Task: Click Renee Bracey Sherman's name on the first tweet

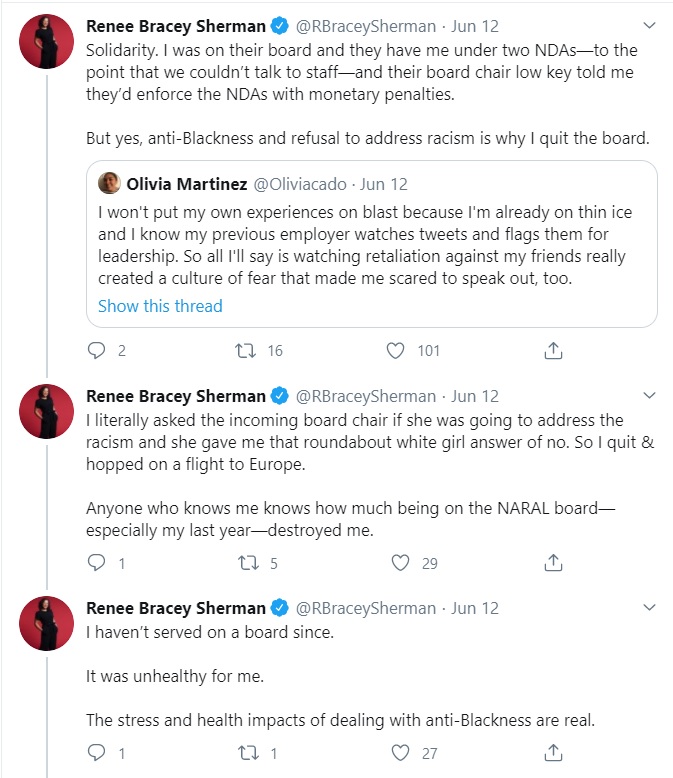Action: point(176,24)
